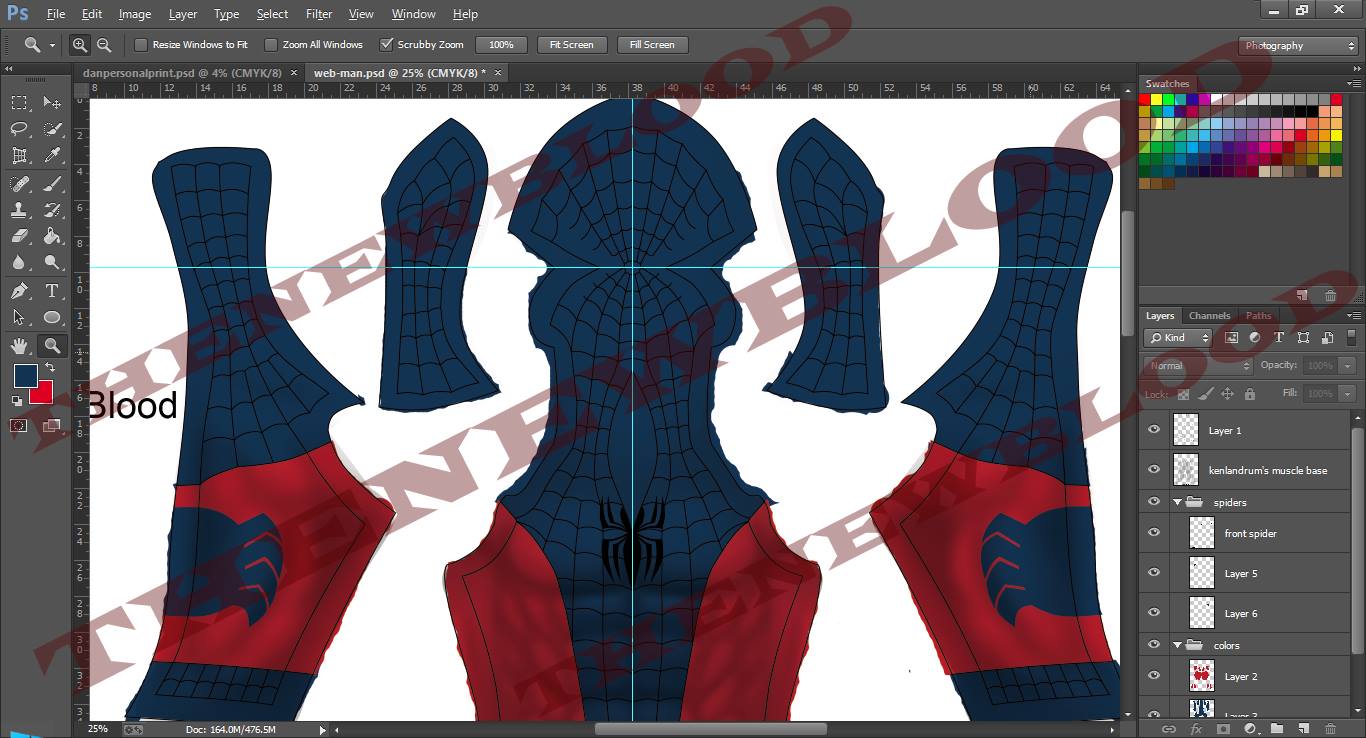Image resolution: width=1366 pixels, height=738 pixels.
Task: Select the Dodge tool
Action: pyautogui.click(x=52, y=263)
